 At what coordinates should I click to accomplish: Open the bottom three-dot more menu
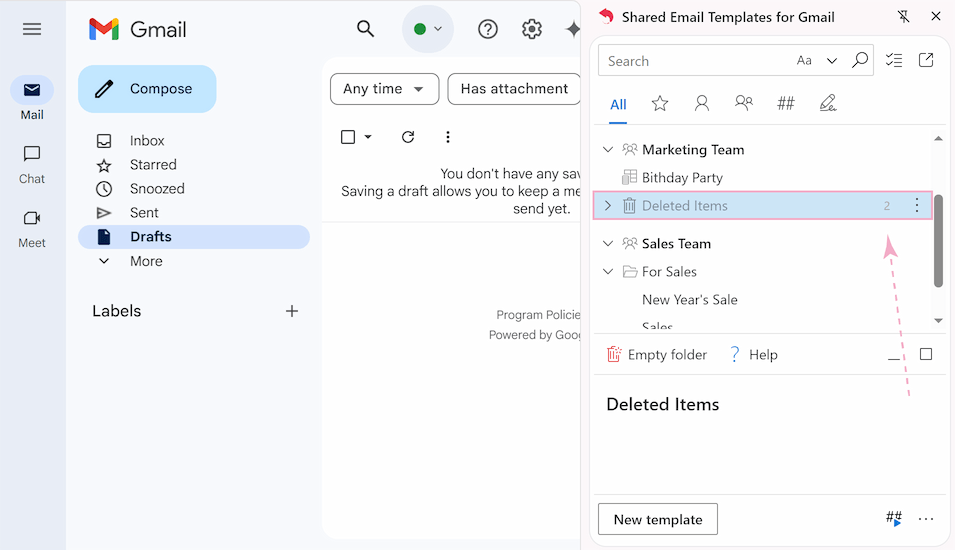926,519
